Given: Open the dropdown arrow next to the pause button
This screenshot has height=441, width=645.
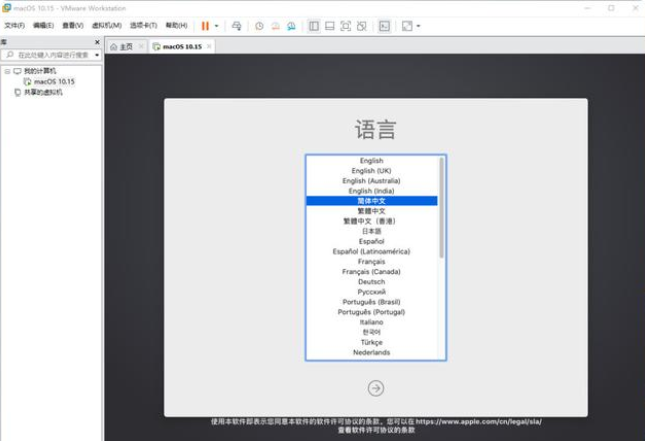Looking at the screenshot, I should click(217, 26).
